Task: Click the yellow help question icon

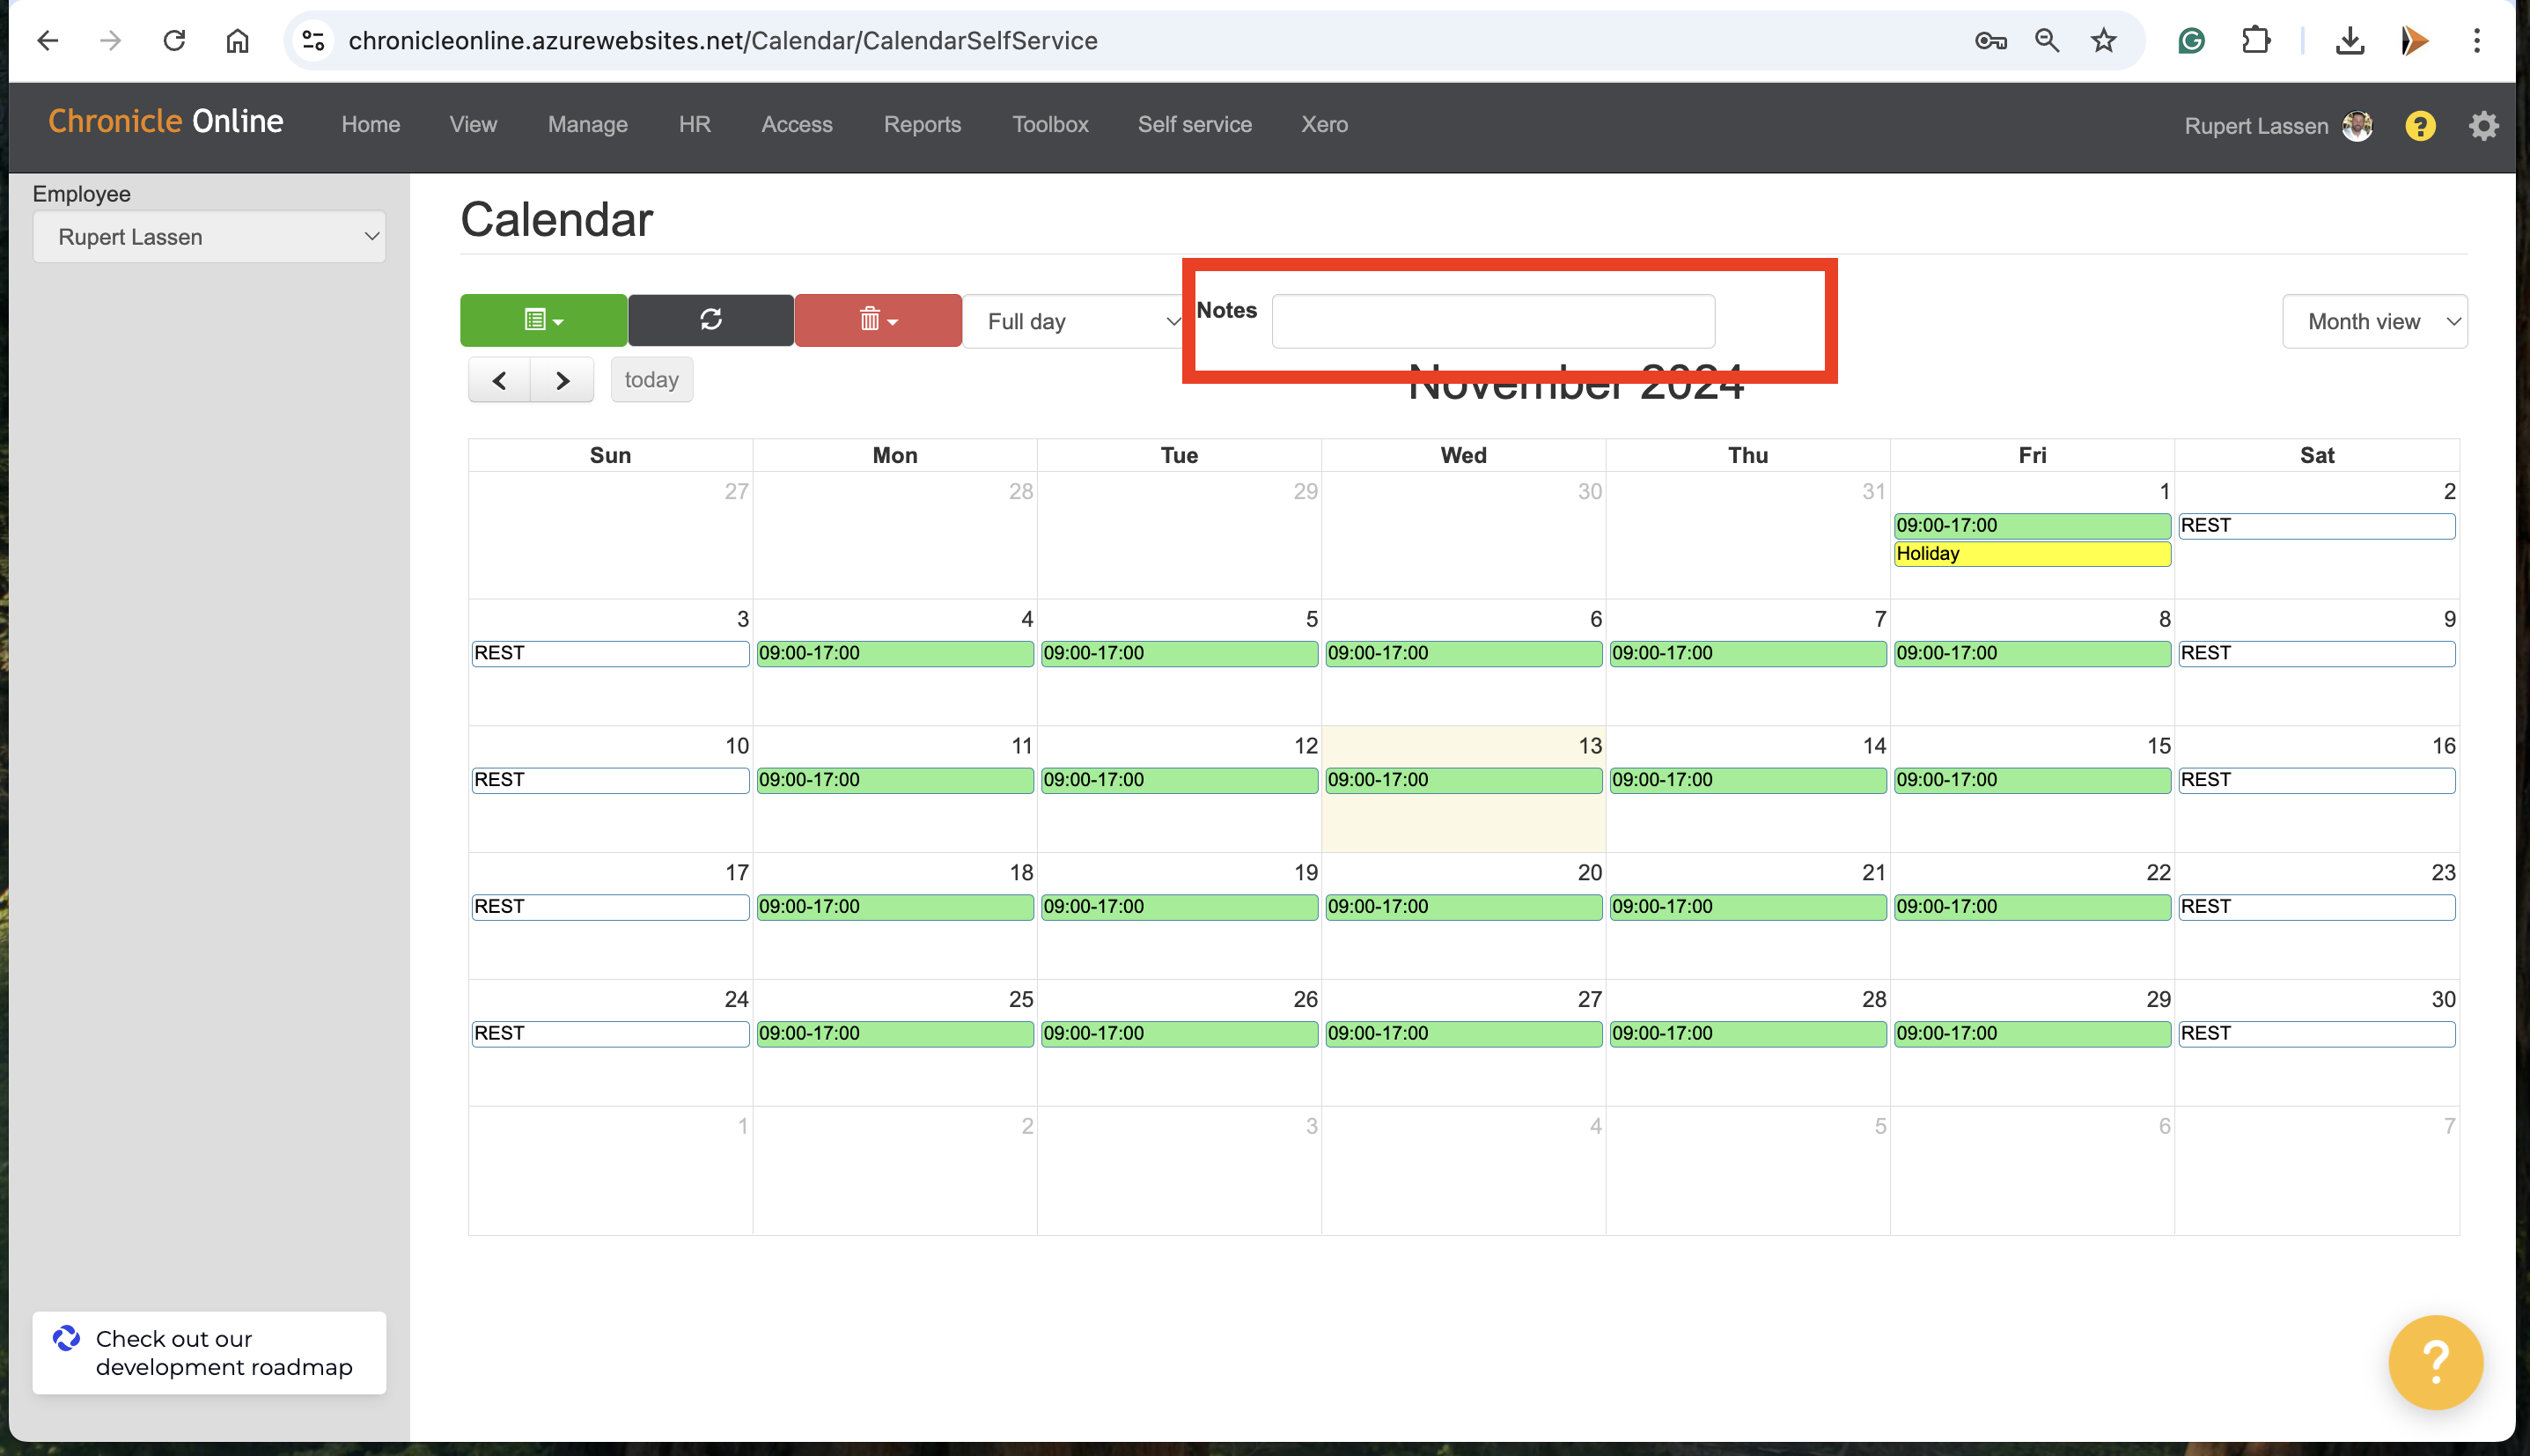Action: (x=2420, y=126)
